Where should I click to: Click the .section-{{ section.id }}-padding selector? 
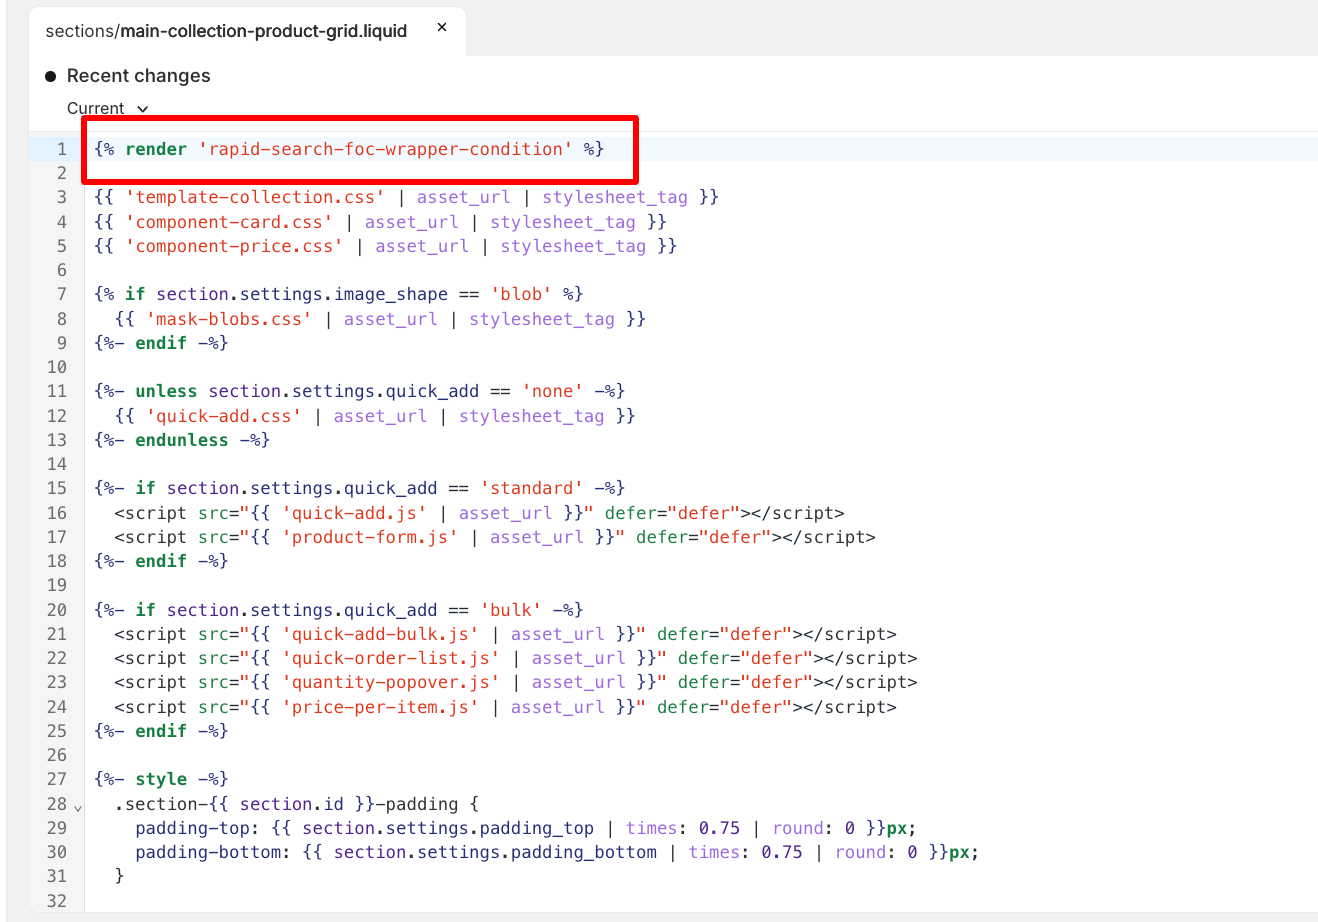click(x=286, y=804)
